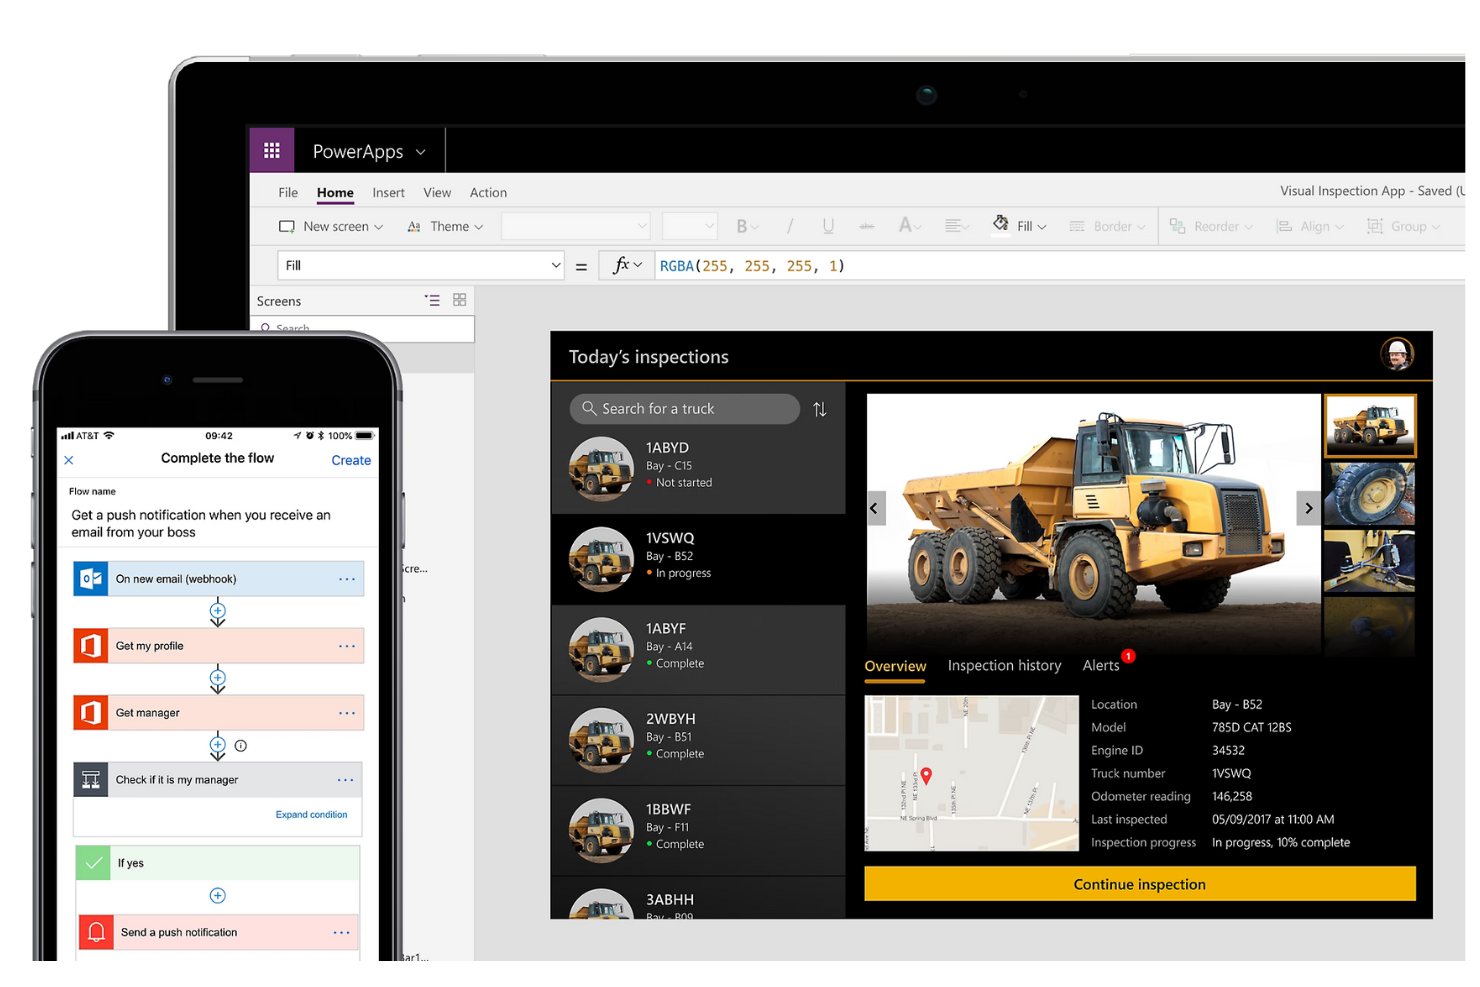1480x987 pixels.
Task: Click the Continue inspection button
Action: [1140, 884]
